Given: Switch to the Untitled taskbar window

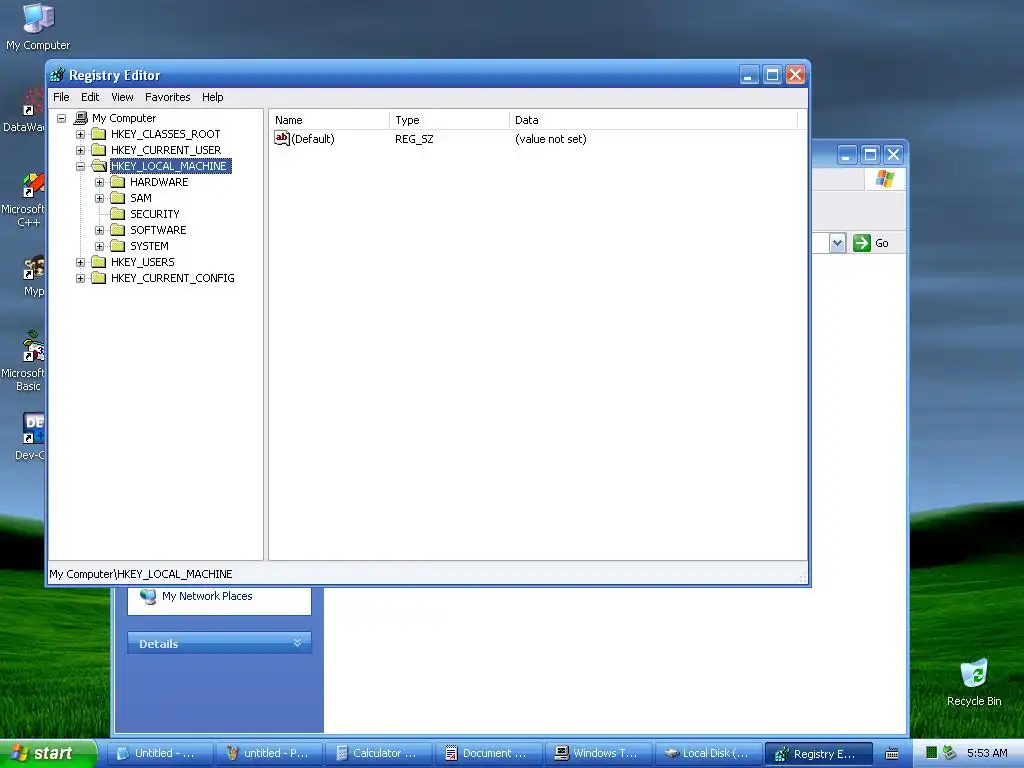Looking at the screenshot, I should (x=161, y=754).
